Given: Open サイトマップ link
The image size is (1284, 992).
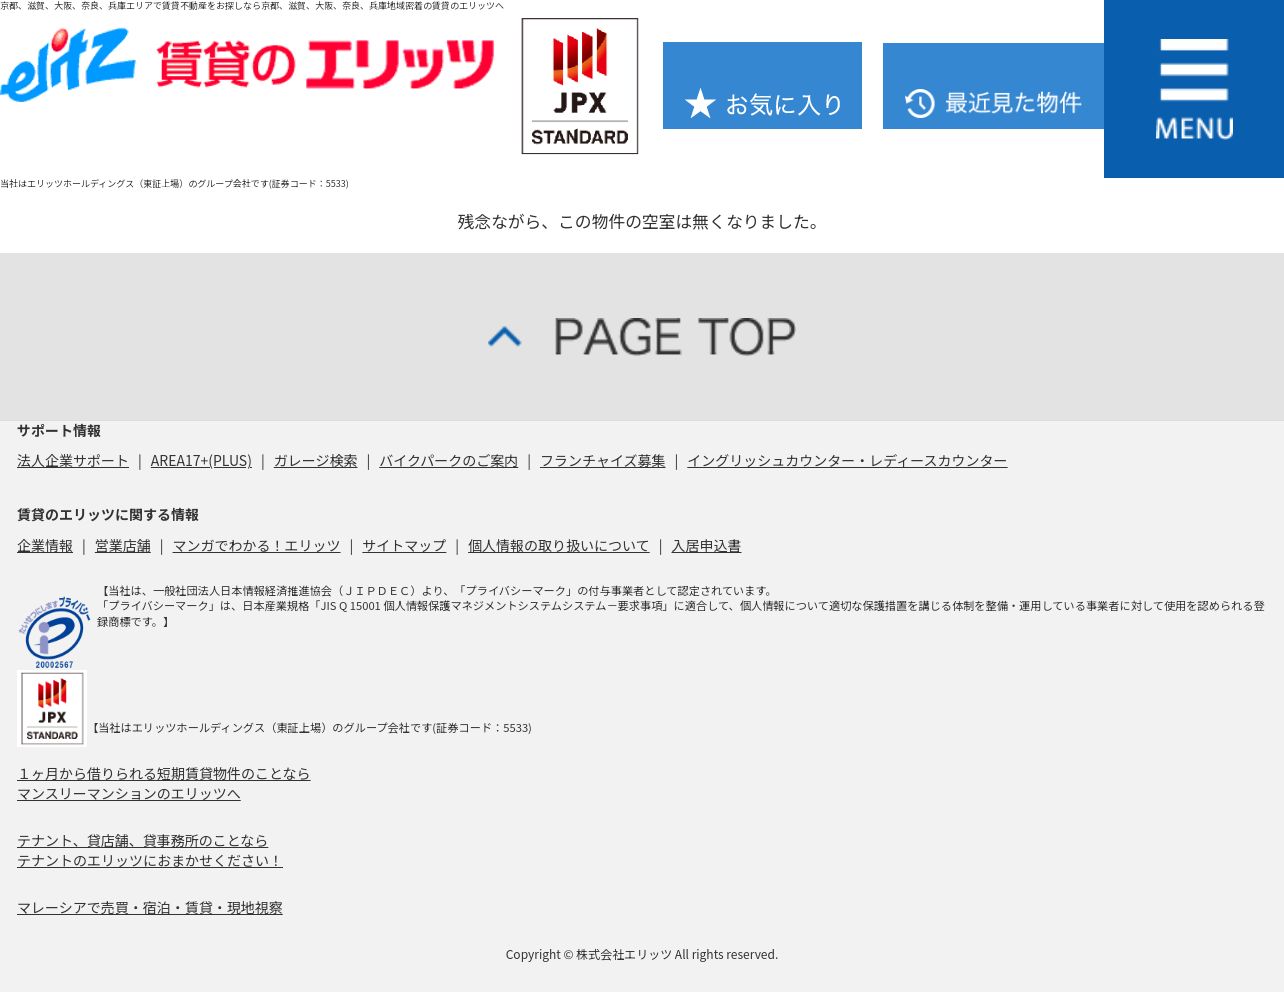Looking at the screenshot, I should (404, 545).
